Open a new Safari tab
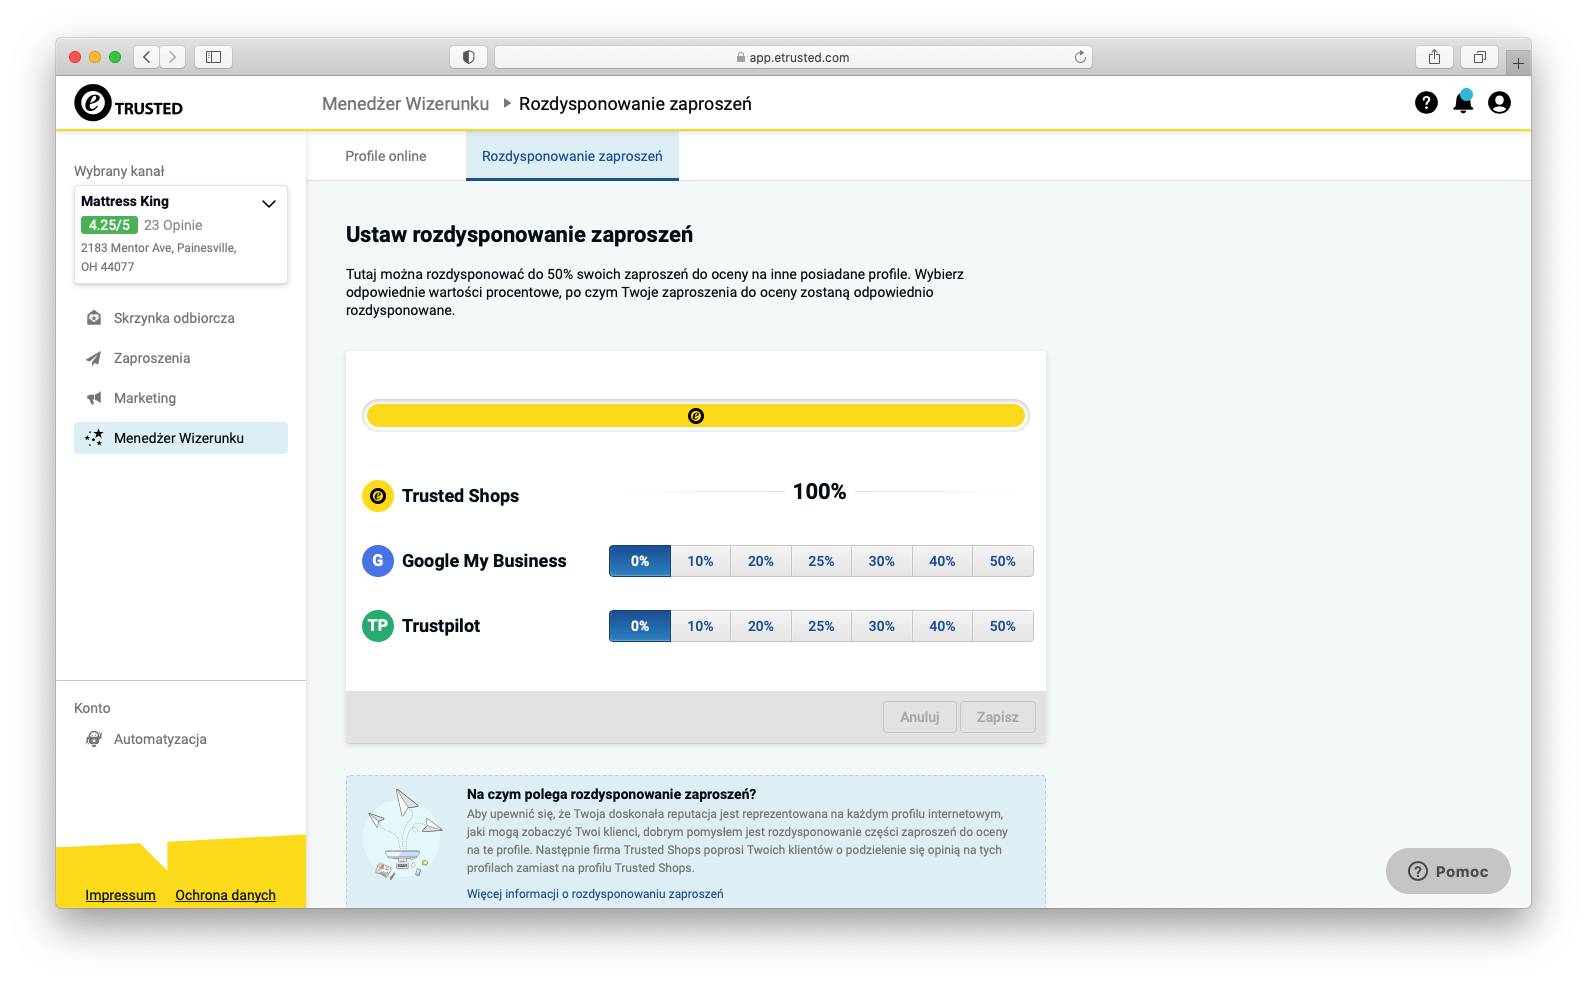 (1518, 63)
